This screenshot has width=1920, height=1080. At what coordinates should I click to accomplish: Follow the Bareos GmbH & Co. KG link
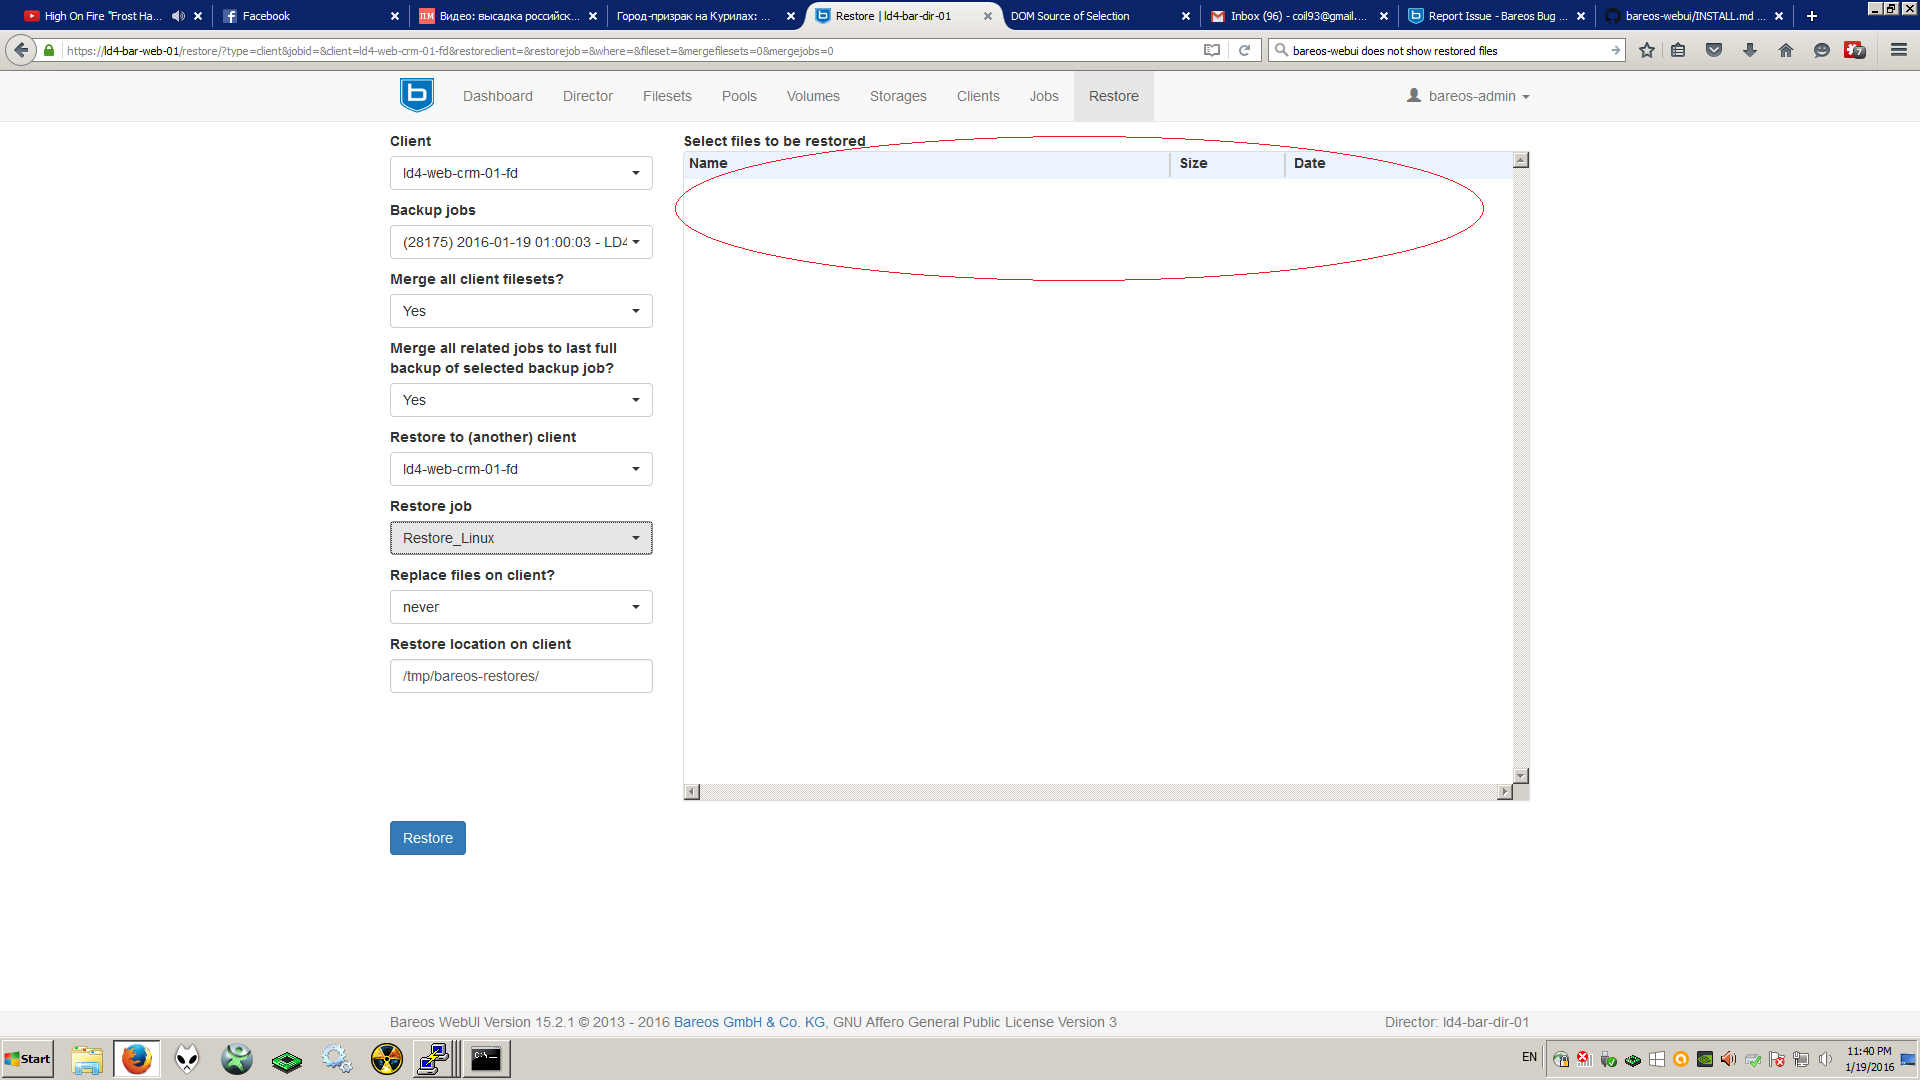[749, 1022]
